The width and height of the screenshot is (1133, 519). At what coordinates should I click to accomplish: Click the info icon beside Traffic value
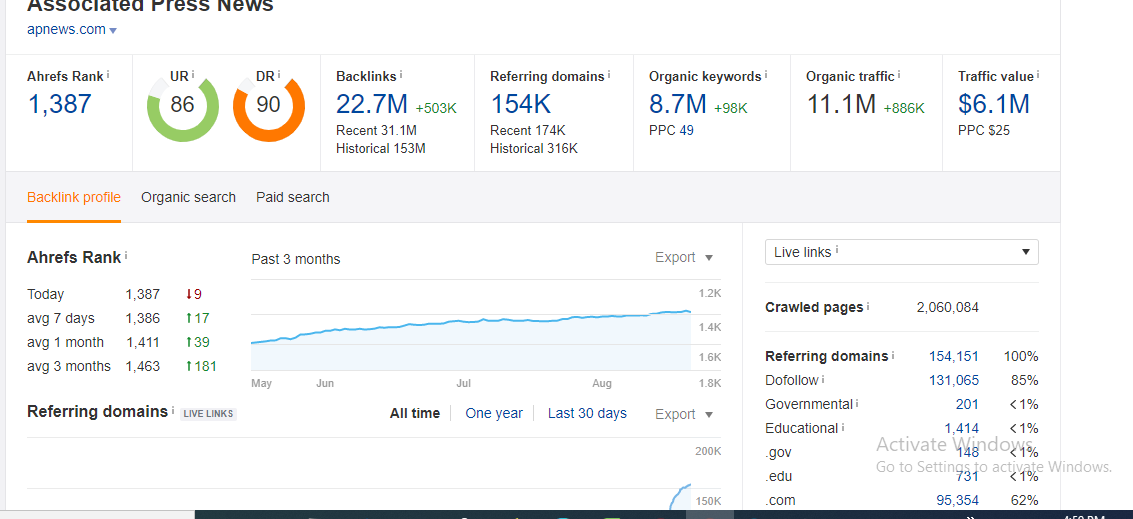click(1038, 75)
